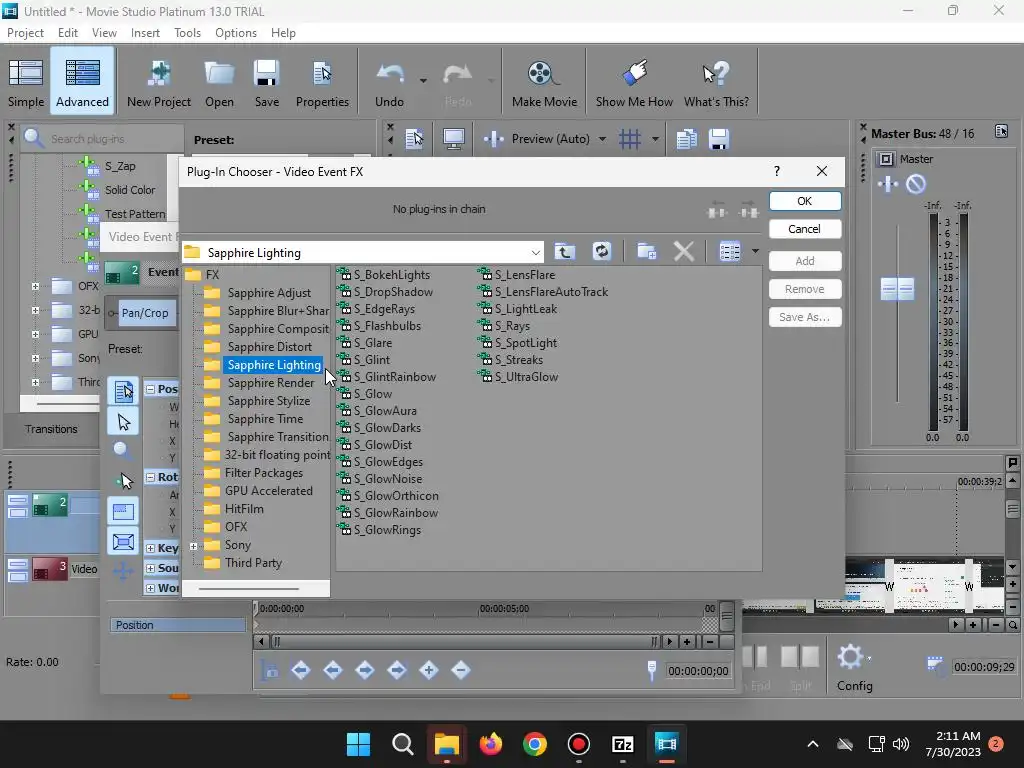Switch to the Transitions tab
Image resolution: width=1024 pixels, height=768 pixels.
[51, 429]
